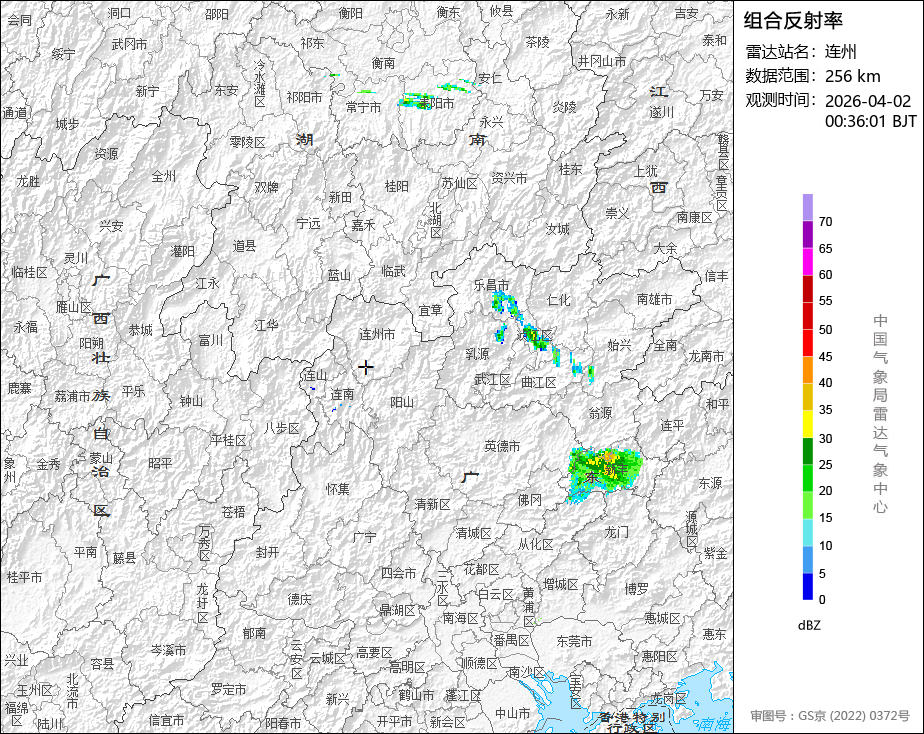Click the dBZ unit label under the legend
Viewport: 924px width, 734px height.
[809, 625]
